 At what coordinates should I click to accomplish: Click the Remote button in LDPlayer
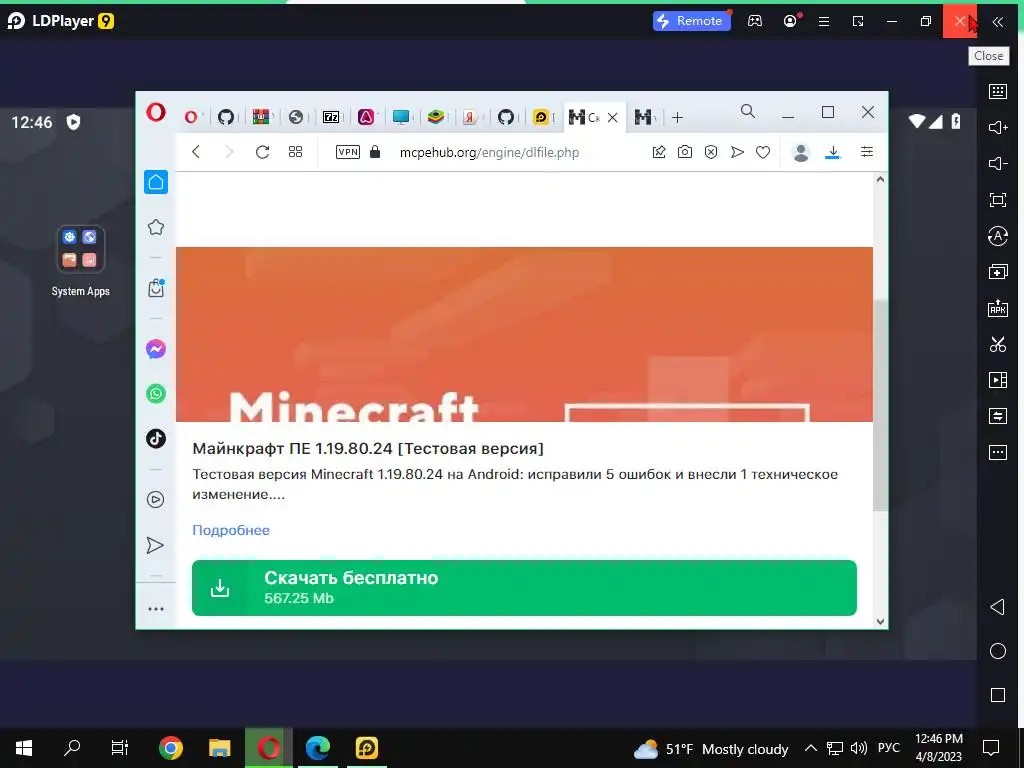(692, 21)
